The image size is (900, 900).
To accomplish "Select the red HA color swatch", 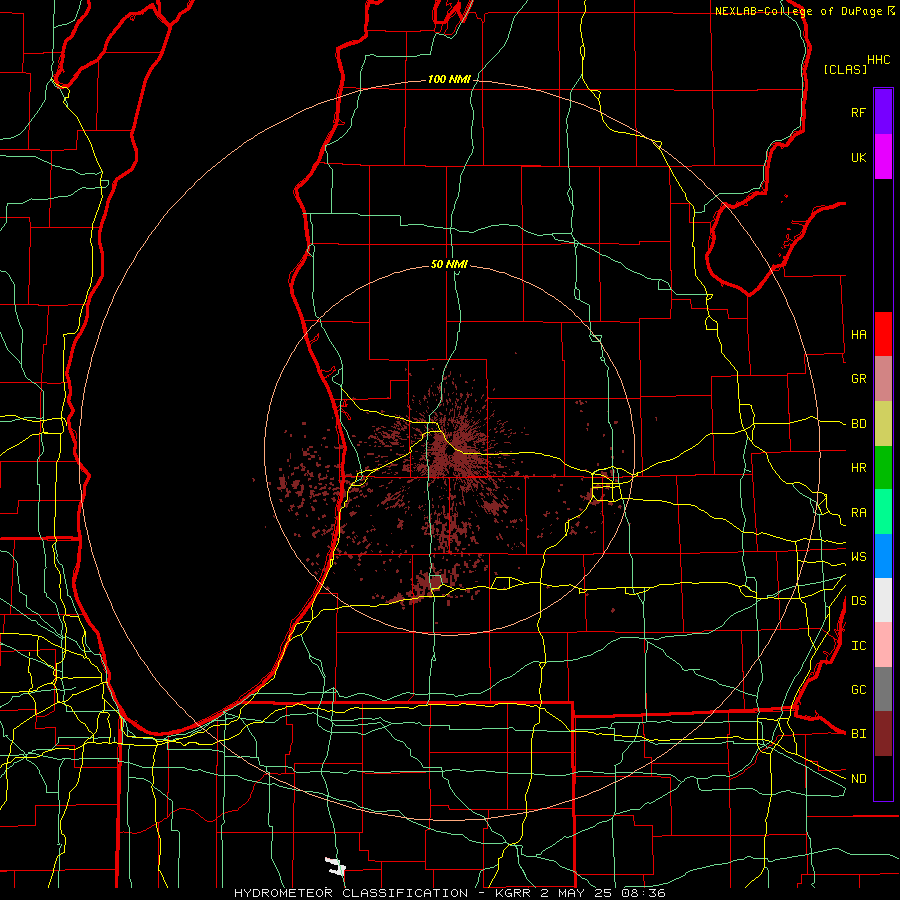I will (x=883, y=334).
